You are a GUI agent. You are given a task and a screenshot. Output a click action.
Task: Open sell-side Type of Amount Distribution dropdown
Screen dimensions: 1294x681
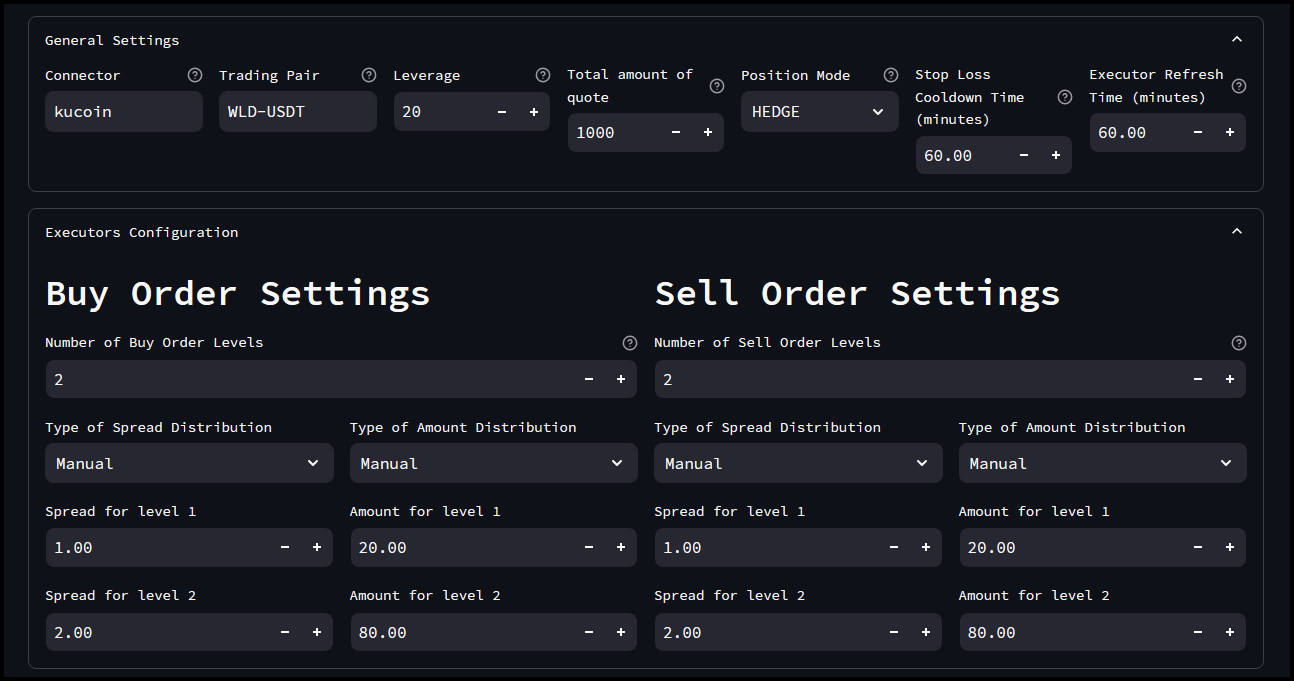click(1102, 463)
